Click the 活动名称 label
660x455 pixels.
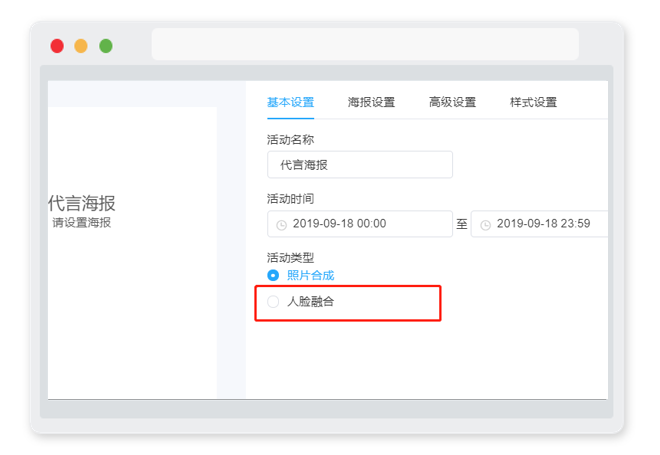(290, 140)
